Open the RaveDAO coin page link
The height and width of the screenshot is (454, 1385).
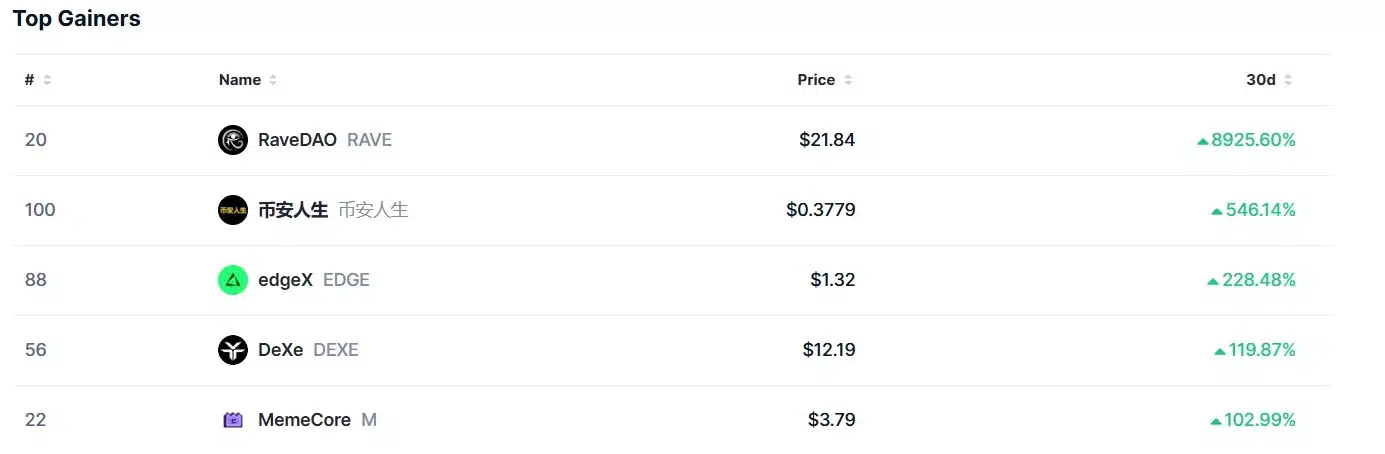tap(297, 140)
